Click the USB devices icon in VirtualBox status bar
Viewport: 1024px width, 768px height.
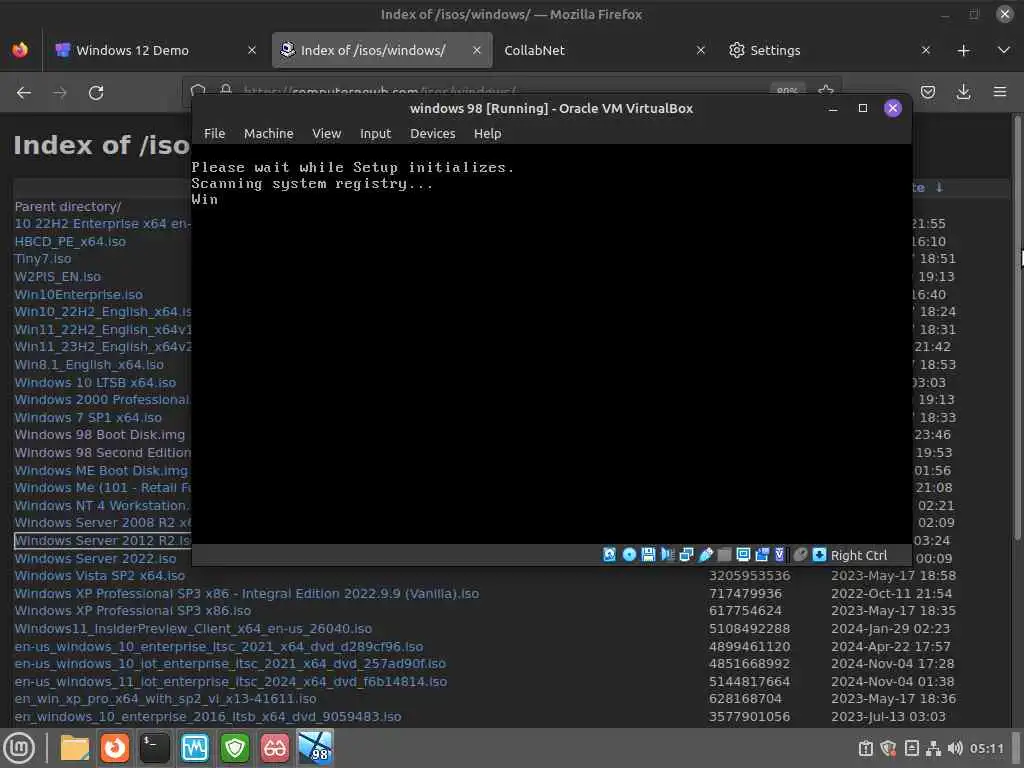tap(705, 554)
